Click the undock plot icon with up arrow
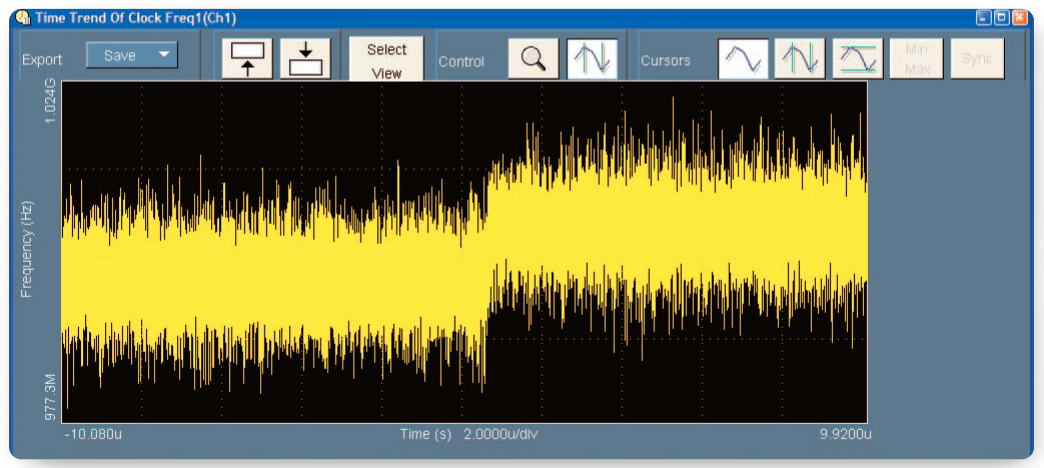 [246, 58]
